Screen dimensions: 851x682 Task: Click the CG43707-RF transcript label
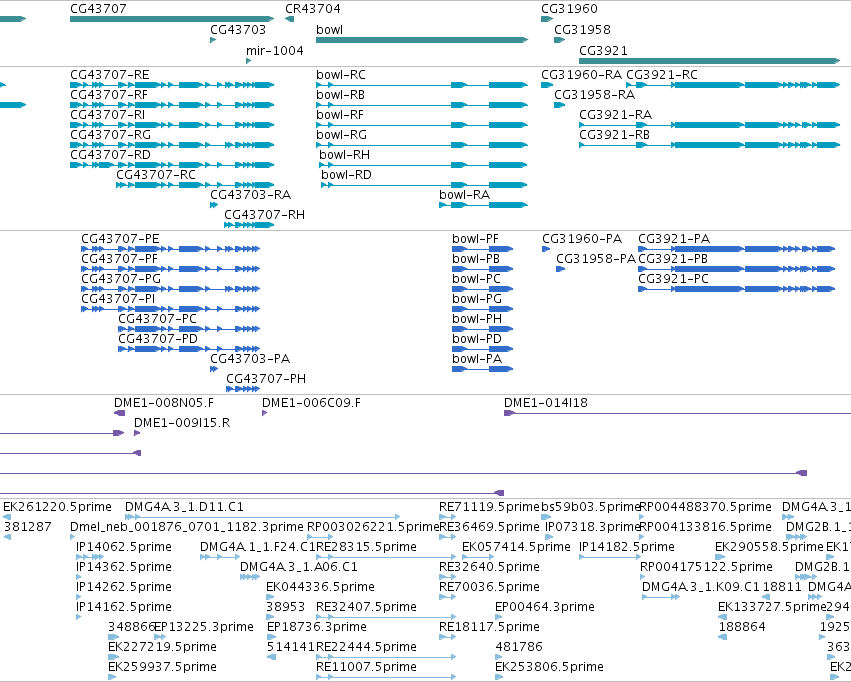coord(109,95)
